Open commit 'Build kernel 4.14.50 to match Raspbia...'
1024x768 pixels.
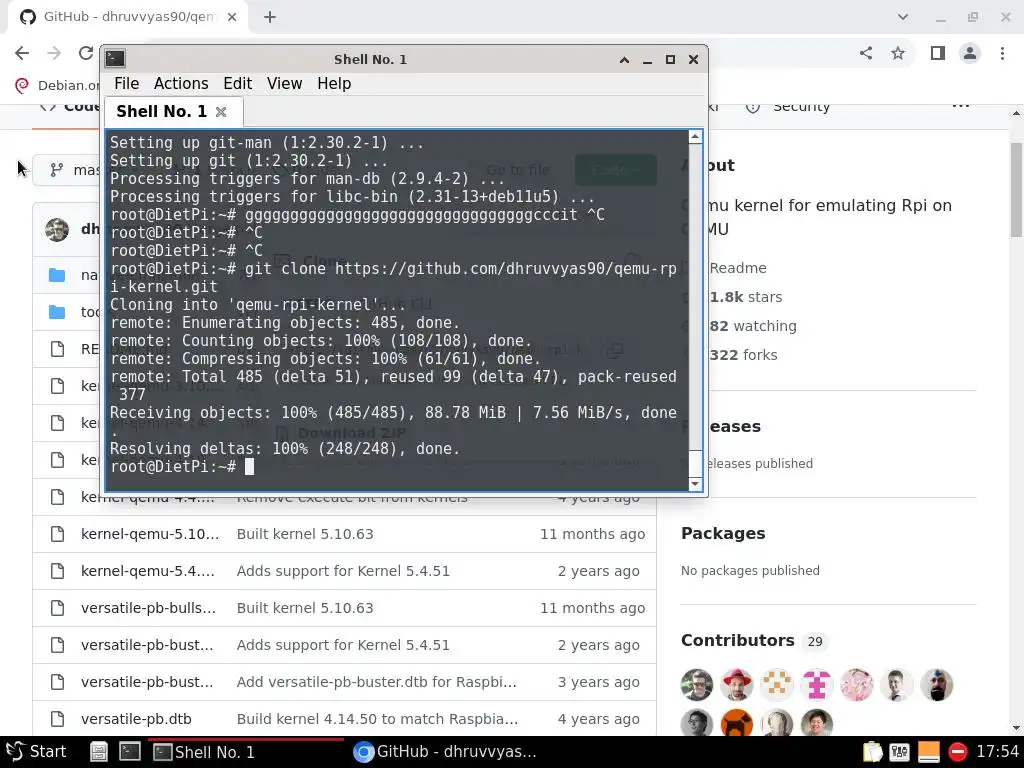tap(377, 719)
